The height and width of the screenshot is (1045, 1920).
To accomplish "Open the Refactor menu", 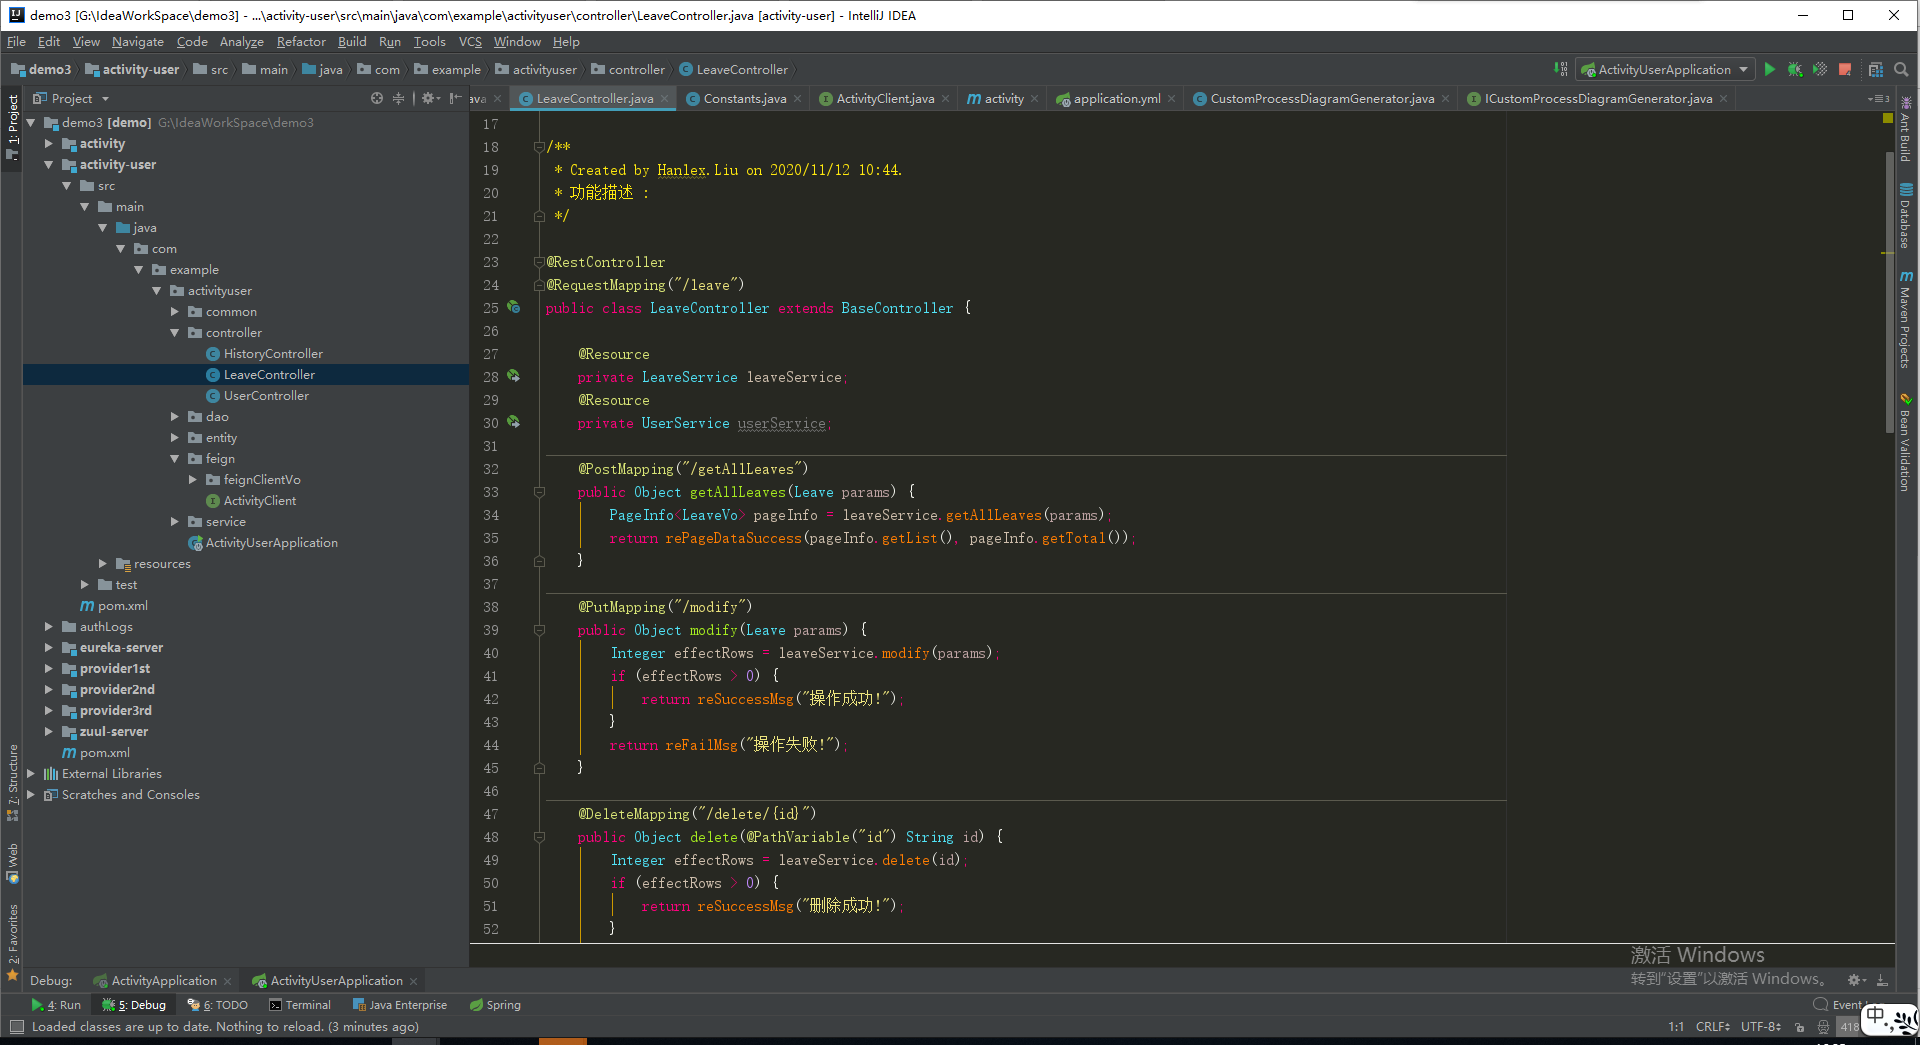I will 301,42.
